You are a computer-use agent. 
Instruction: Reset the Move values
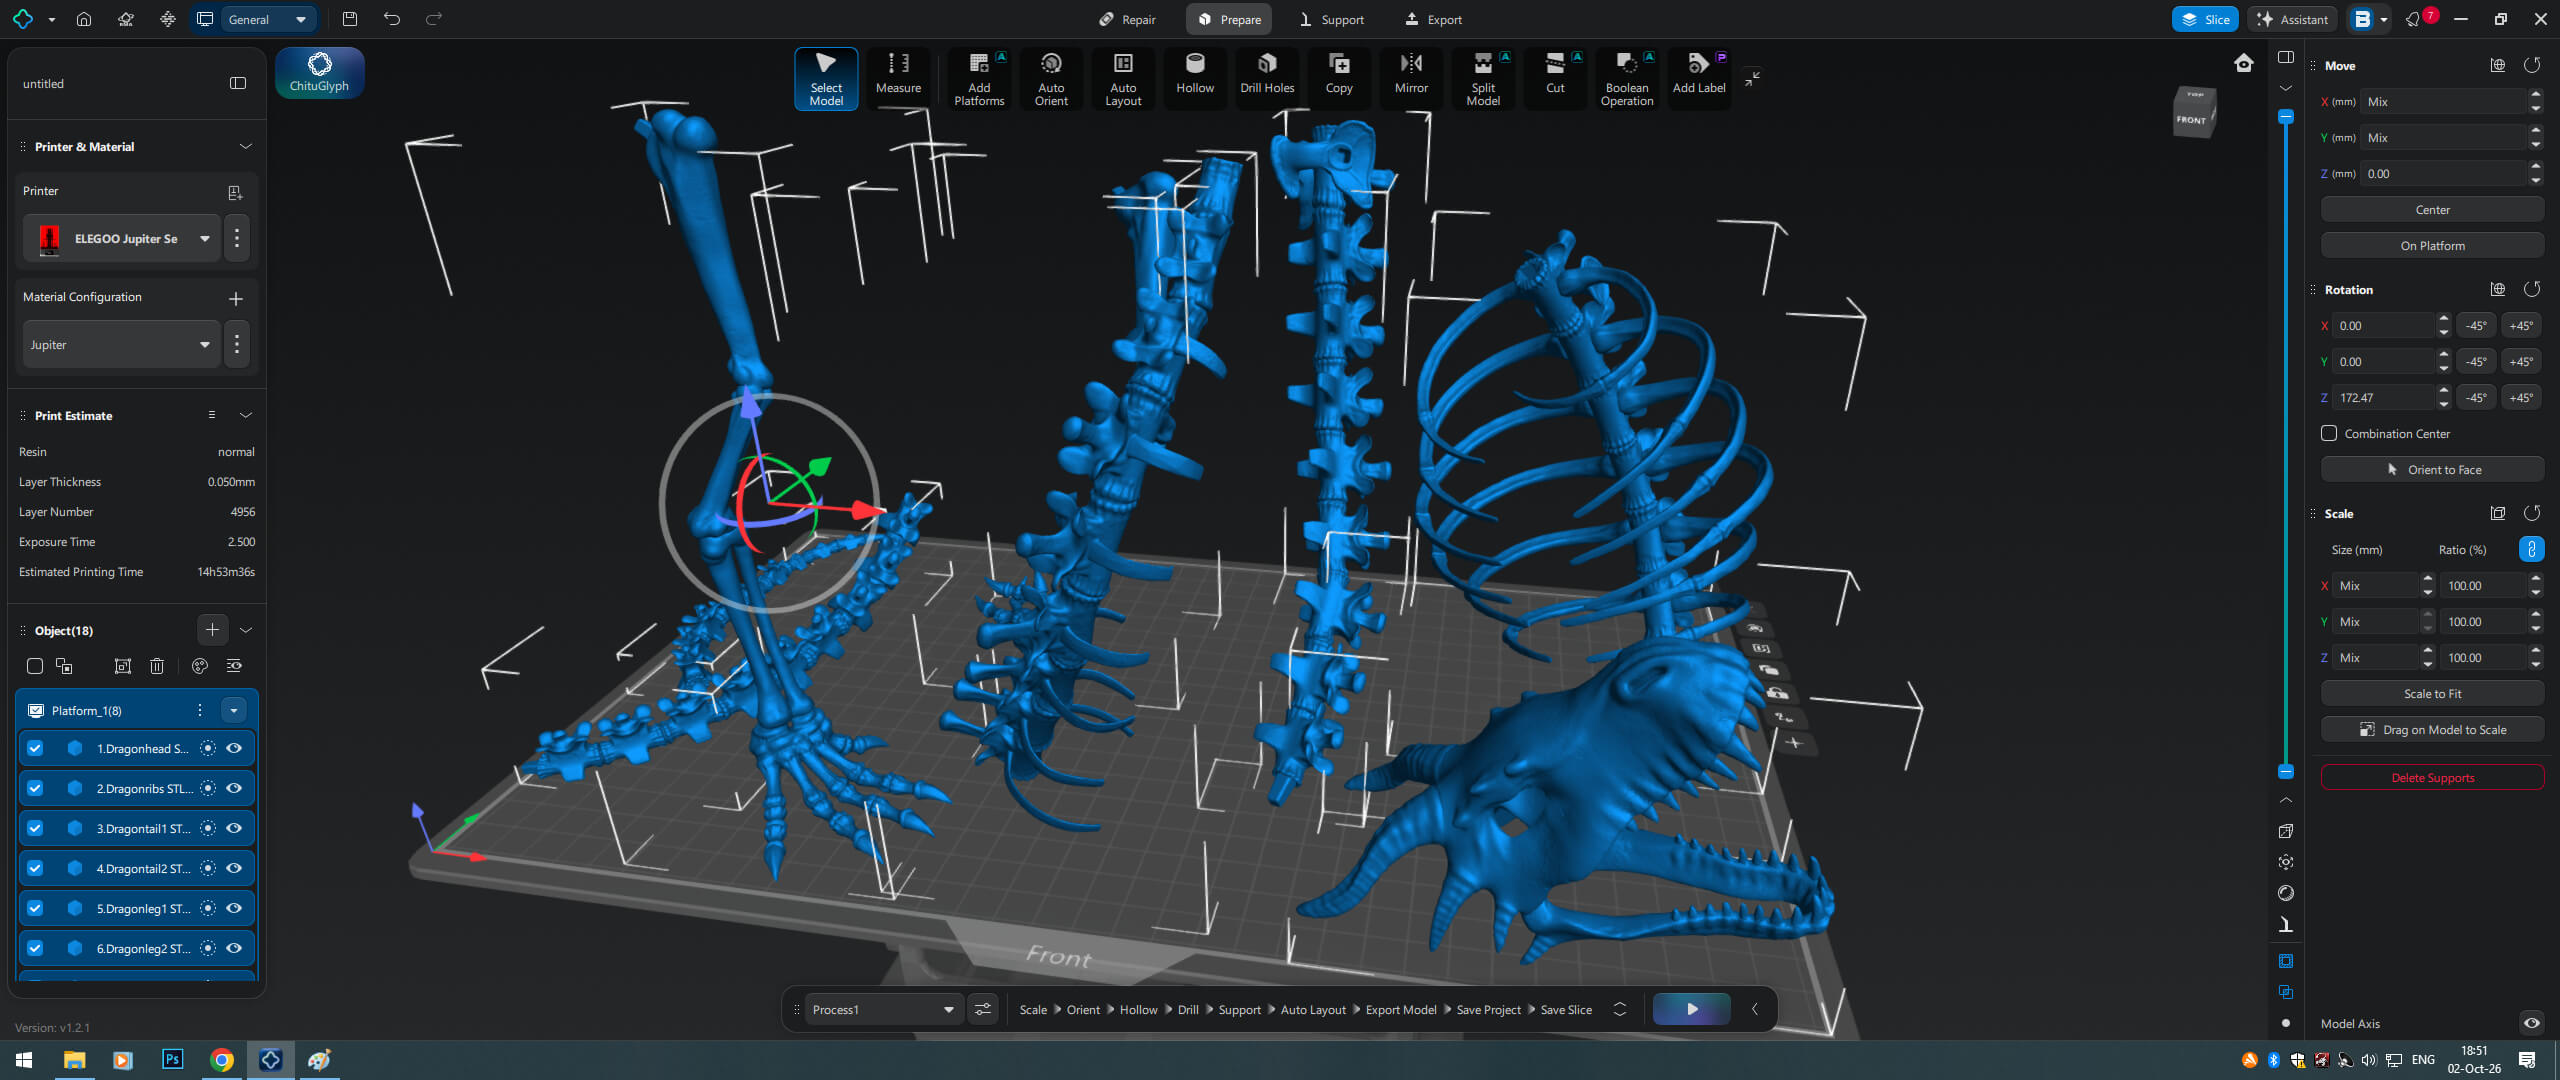(2532, 65)
